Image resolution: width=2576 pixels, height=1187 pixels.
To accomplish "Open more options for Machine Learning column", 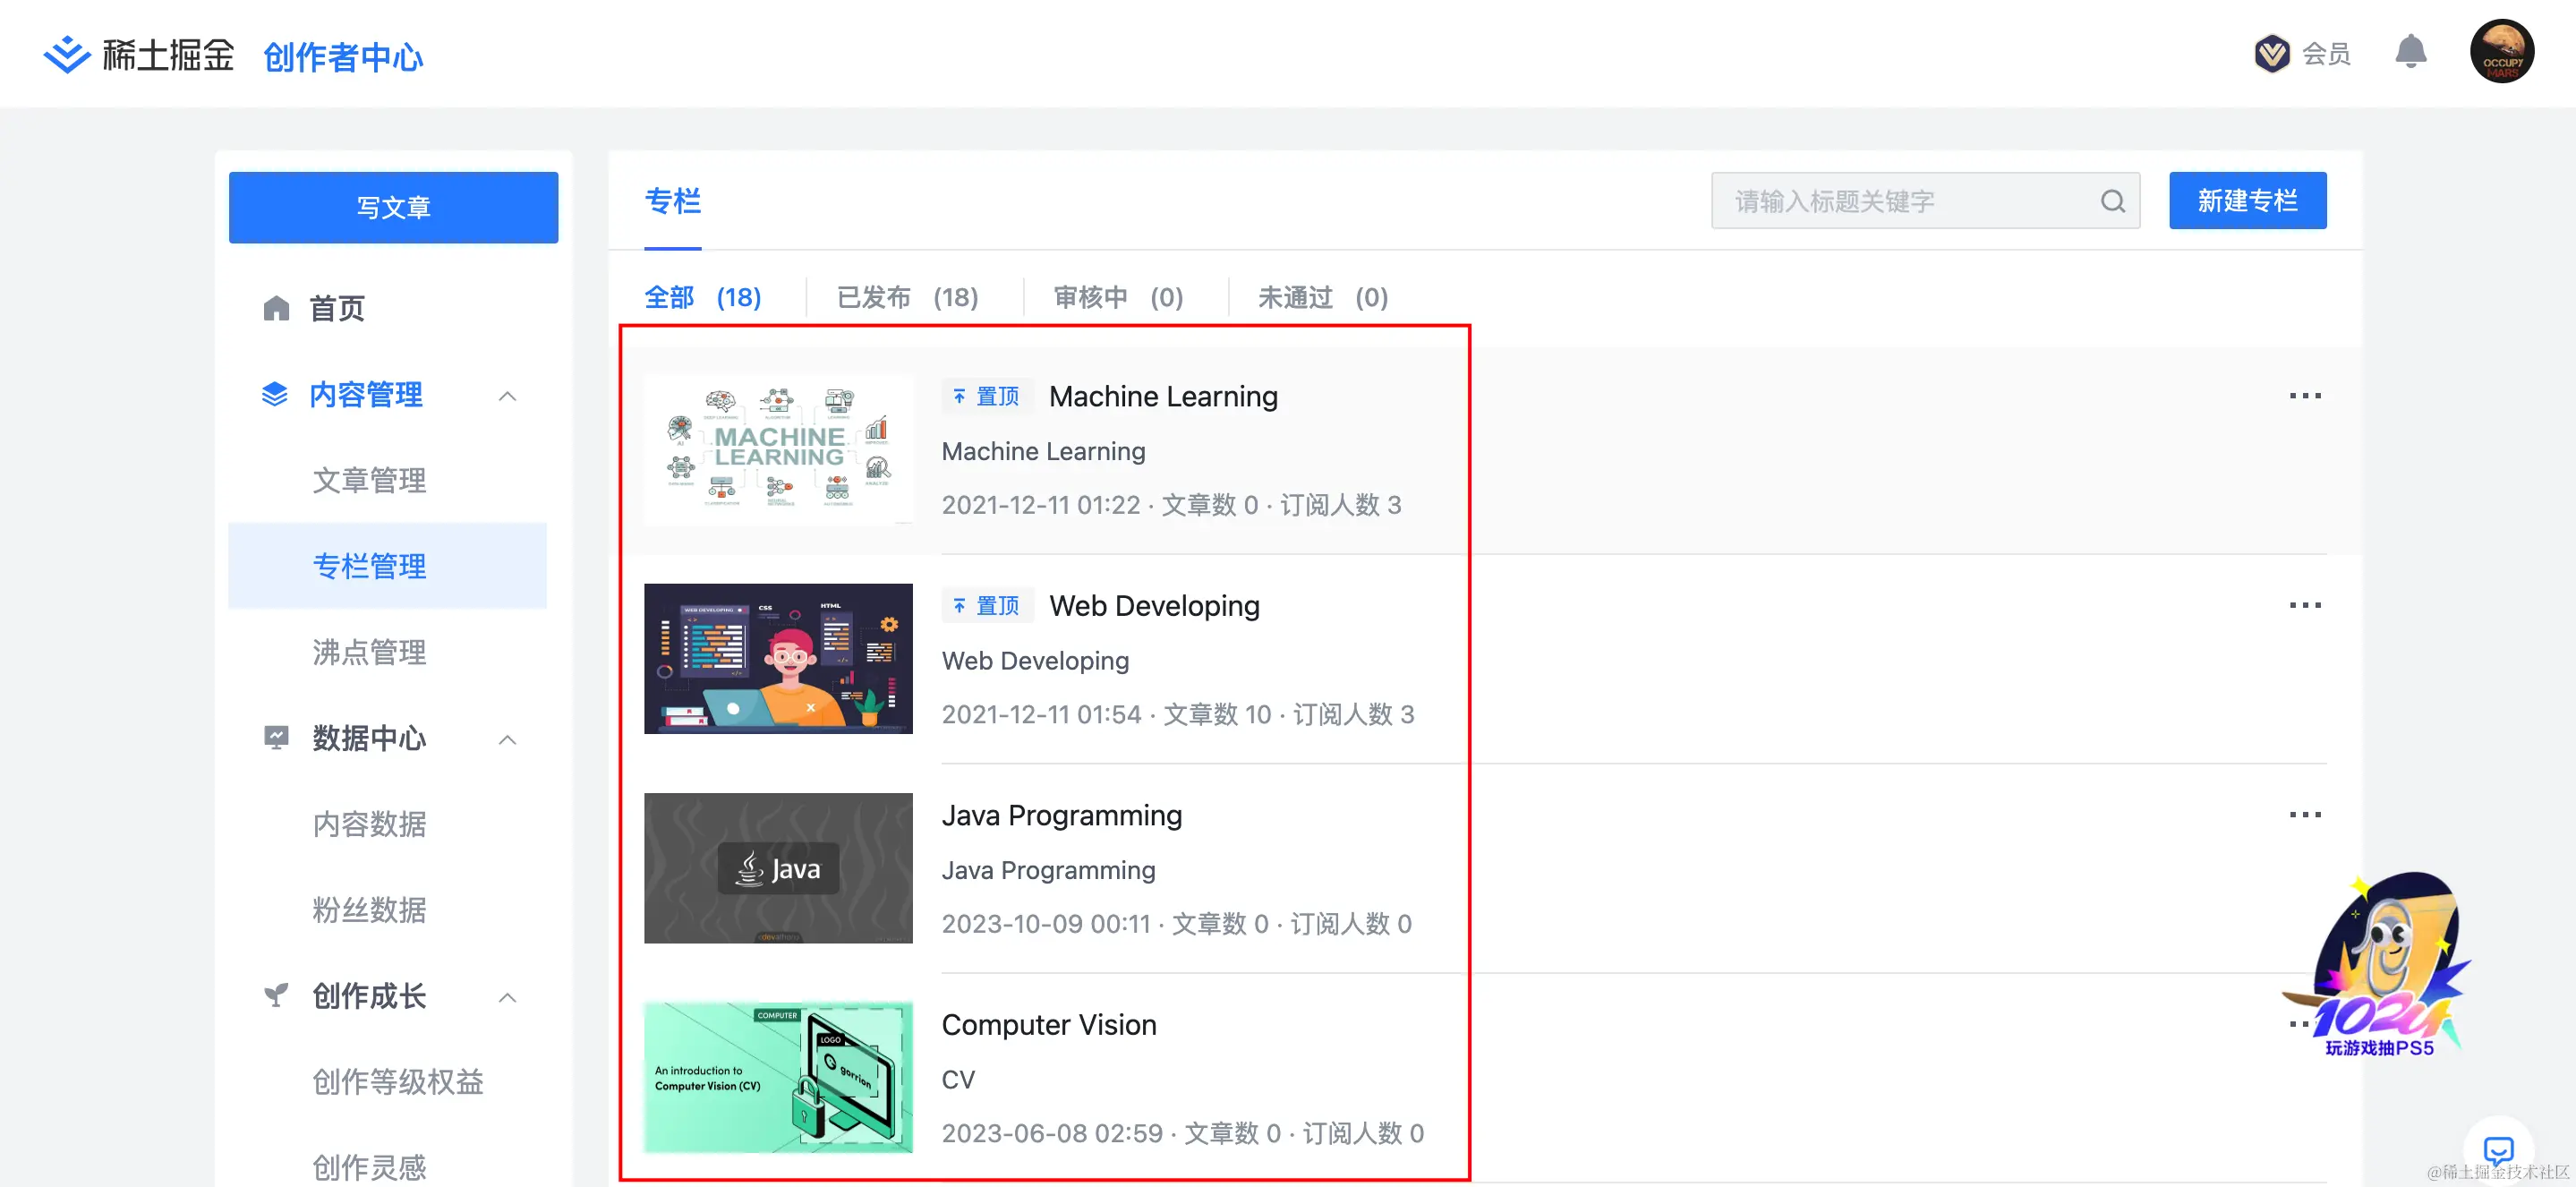I will tap(2304, 396).
